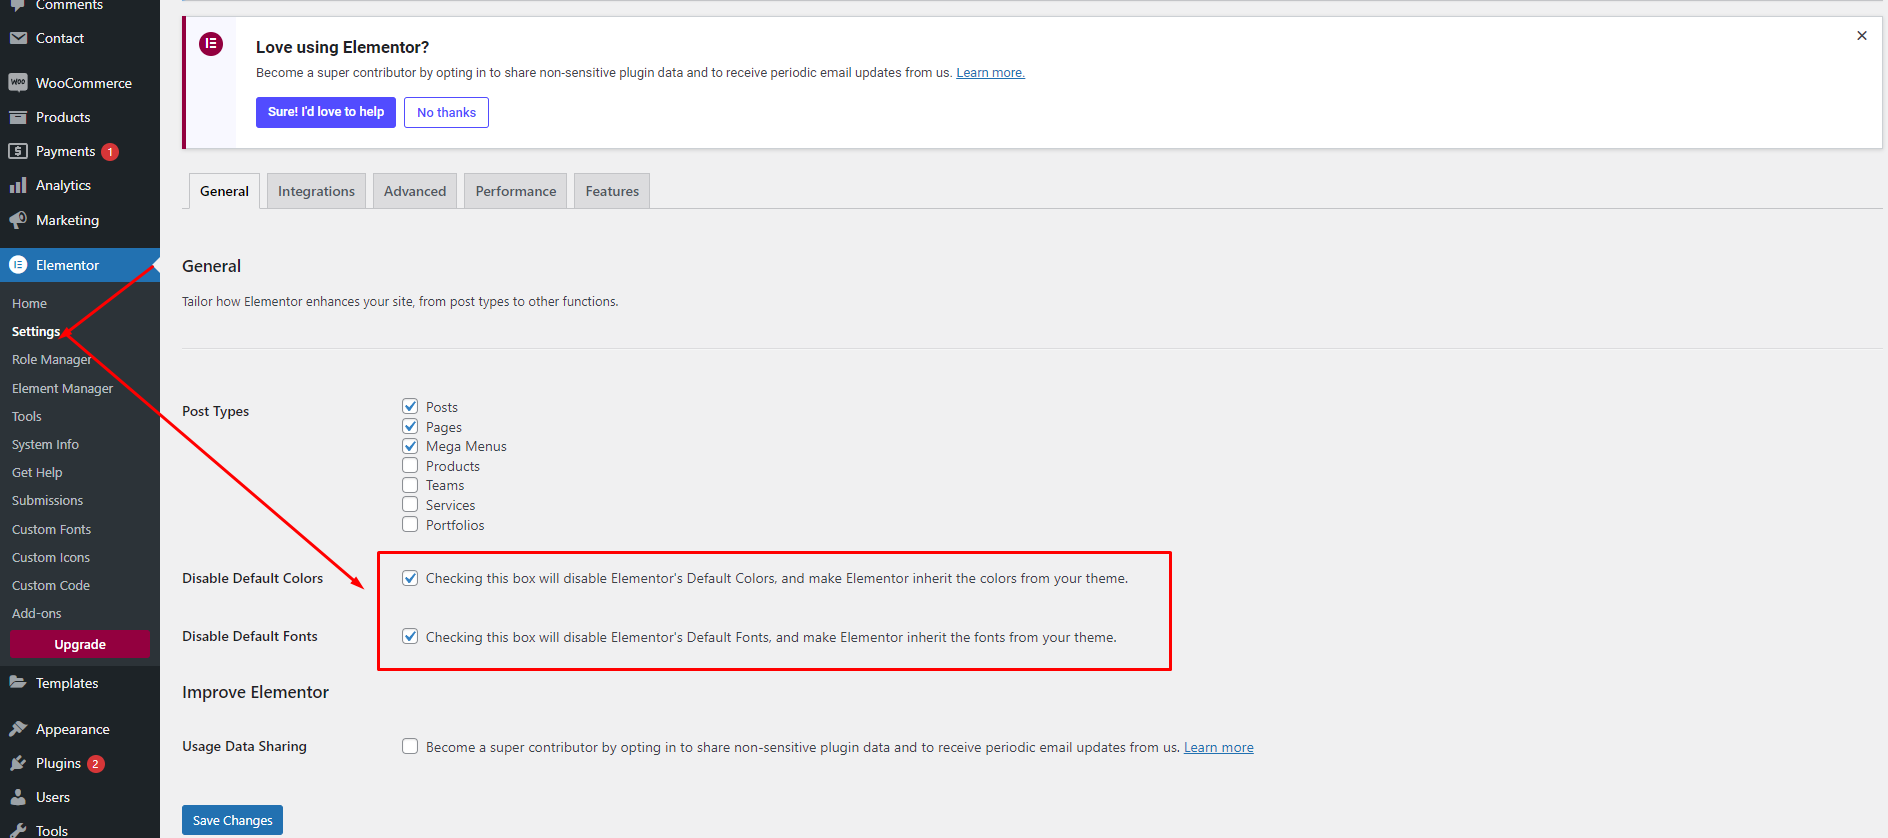Open Products via its sidebar icon
1888x838 pixels.
(x=18, y=117)
